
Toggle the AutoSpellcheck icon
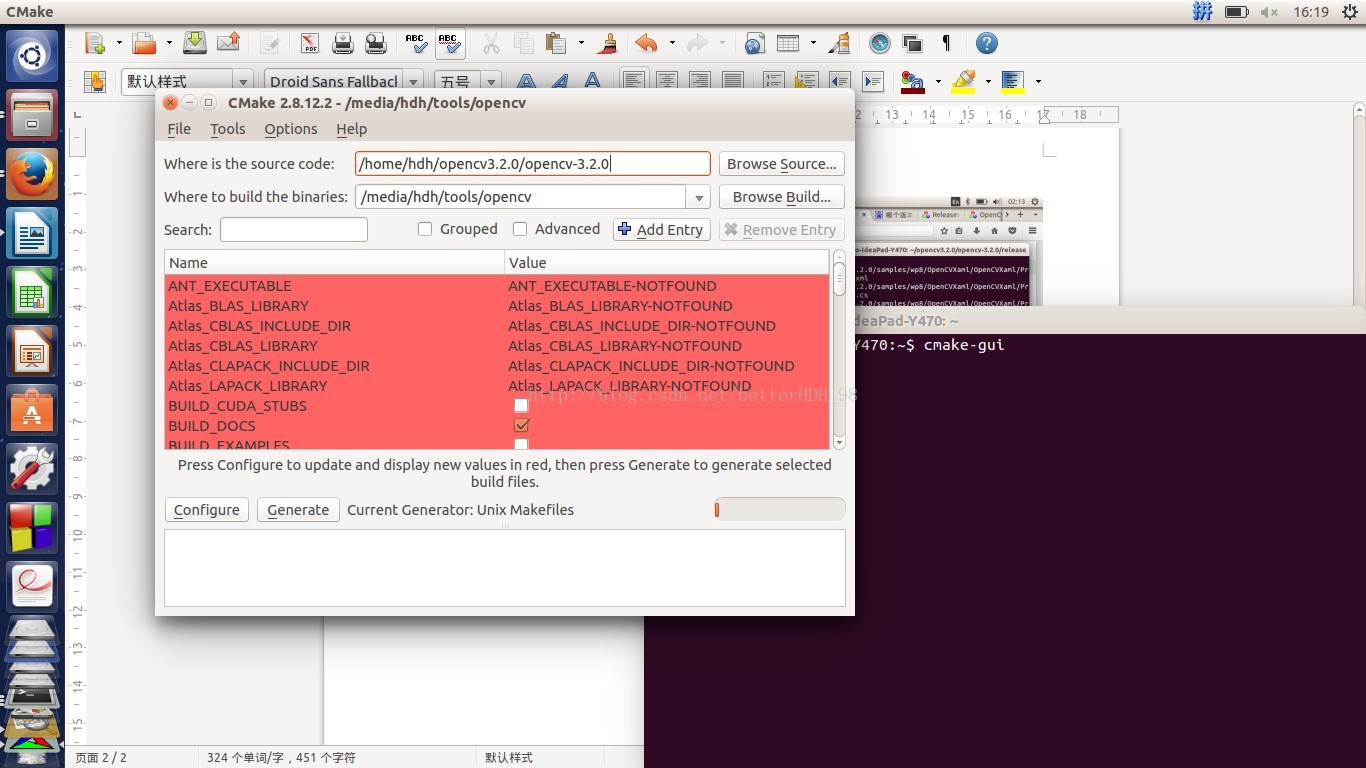pos(449,43)
